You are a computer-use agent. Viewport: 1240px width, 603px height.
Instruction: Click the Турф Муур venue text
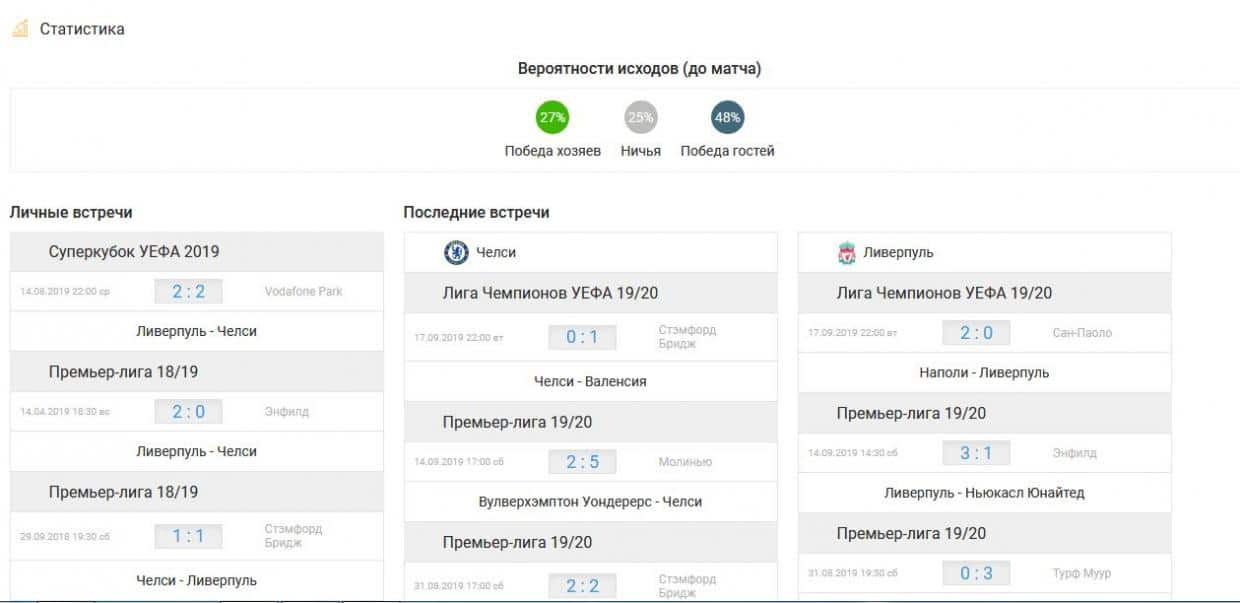click(x=1083, y=573)
